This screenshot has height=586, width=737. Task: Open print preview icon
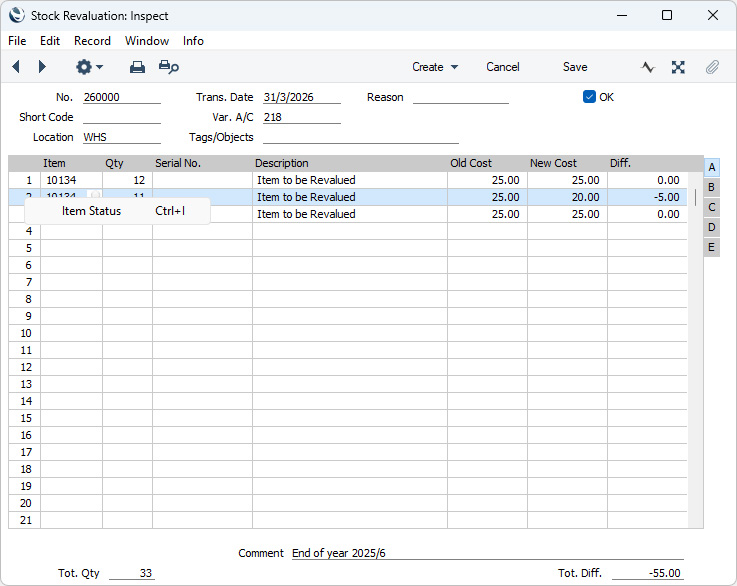168,67
